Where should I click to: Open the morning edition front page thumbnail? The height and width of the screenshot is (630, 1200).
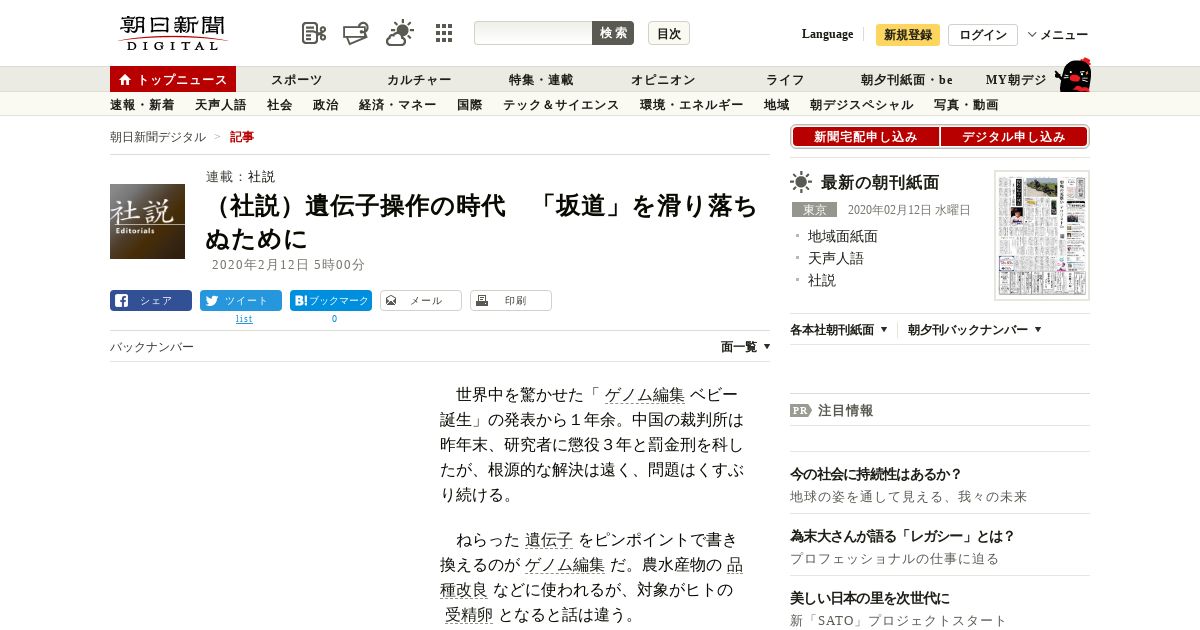point(1042,235)
